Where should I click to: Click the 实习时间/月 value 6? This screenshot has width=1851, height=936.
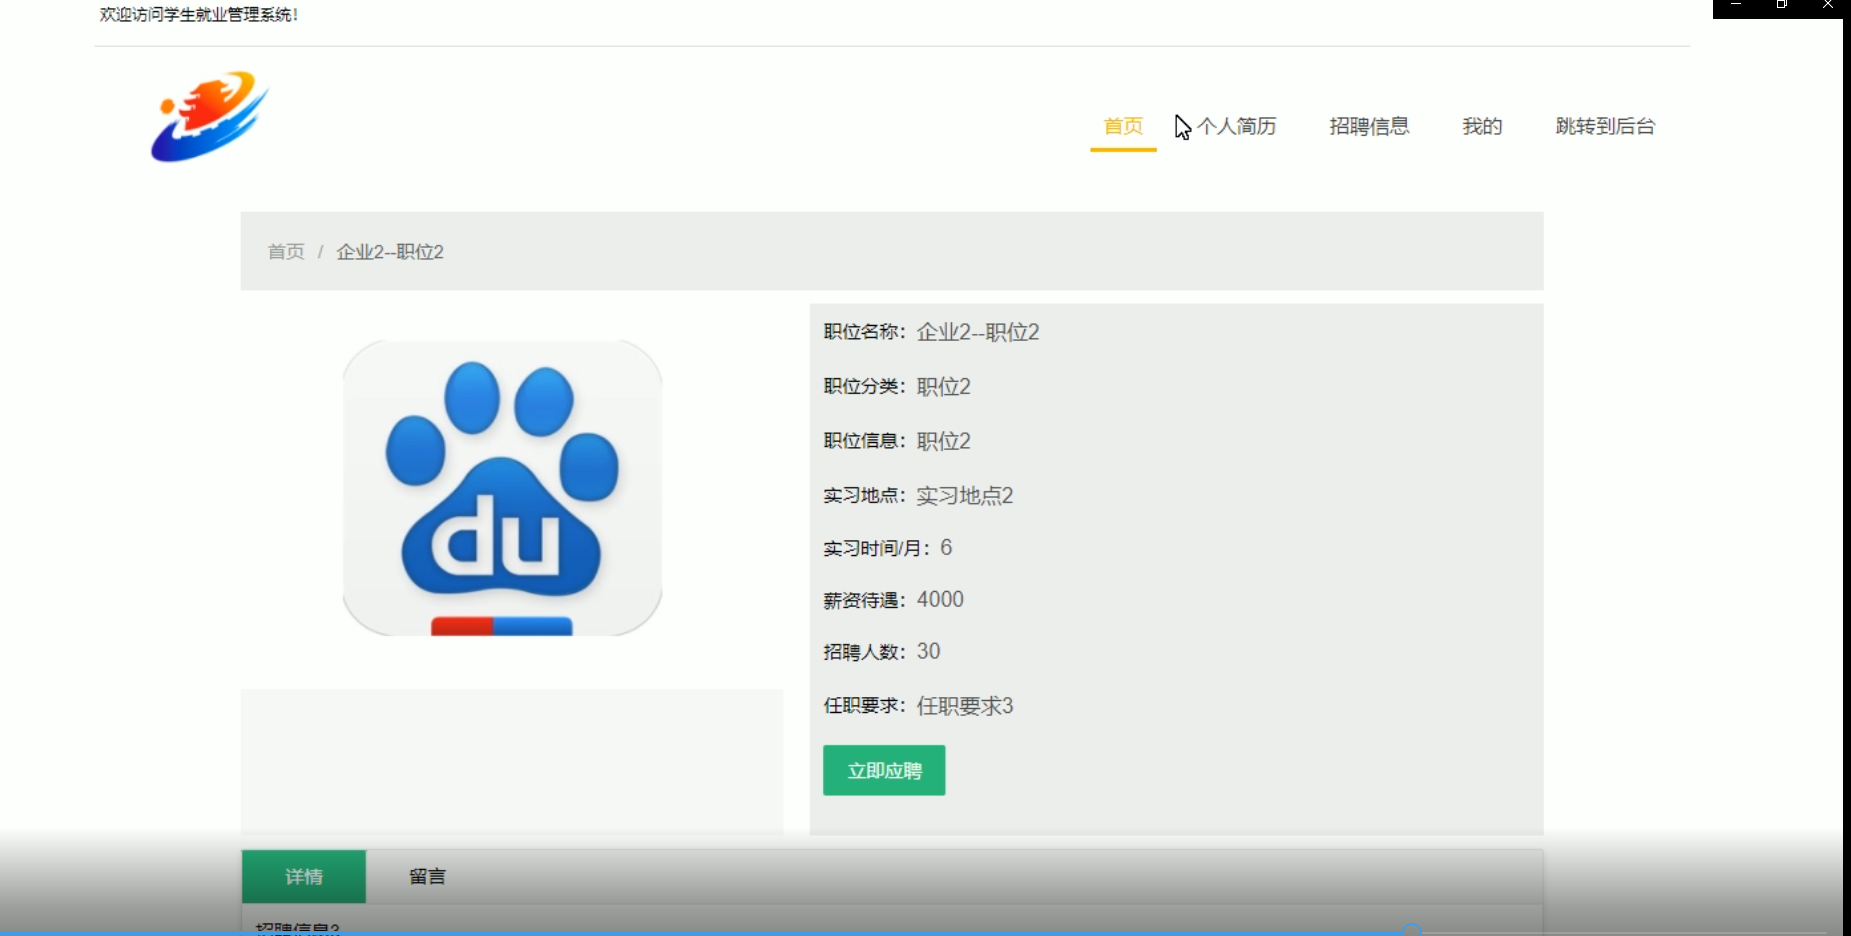pyautogui.click(x=946, y=548)
